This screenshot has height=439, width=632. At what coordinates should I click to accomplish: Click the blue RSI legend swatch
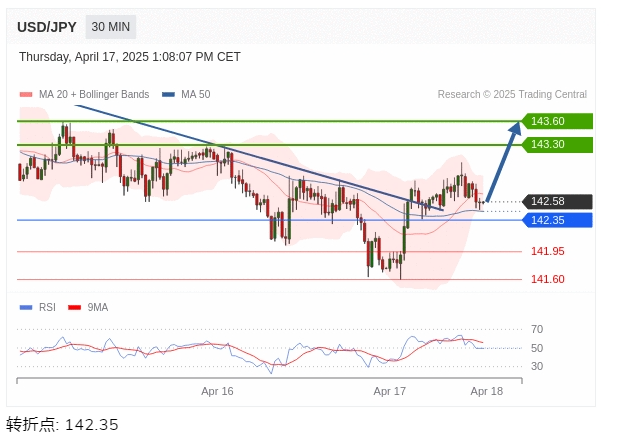[x=26, y=308]
